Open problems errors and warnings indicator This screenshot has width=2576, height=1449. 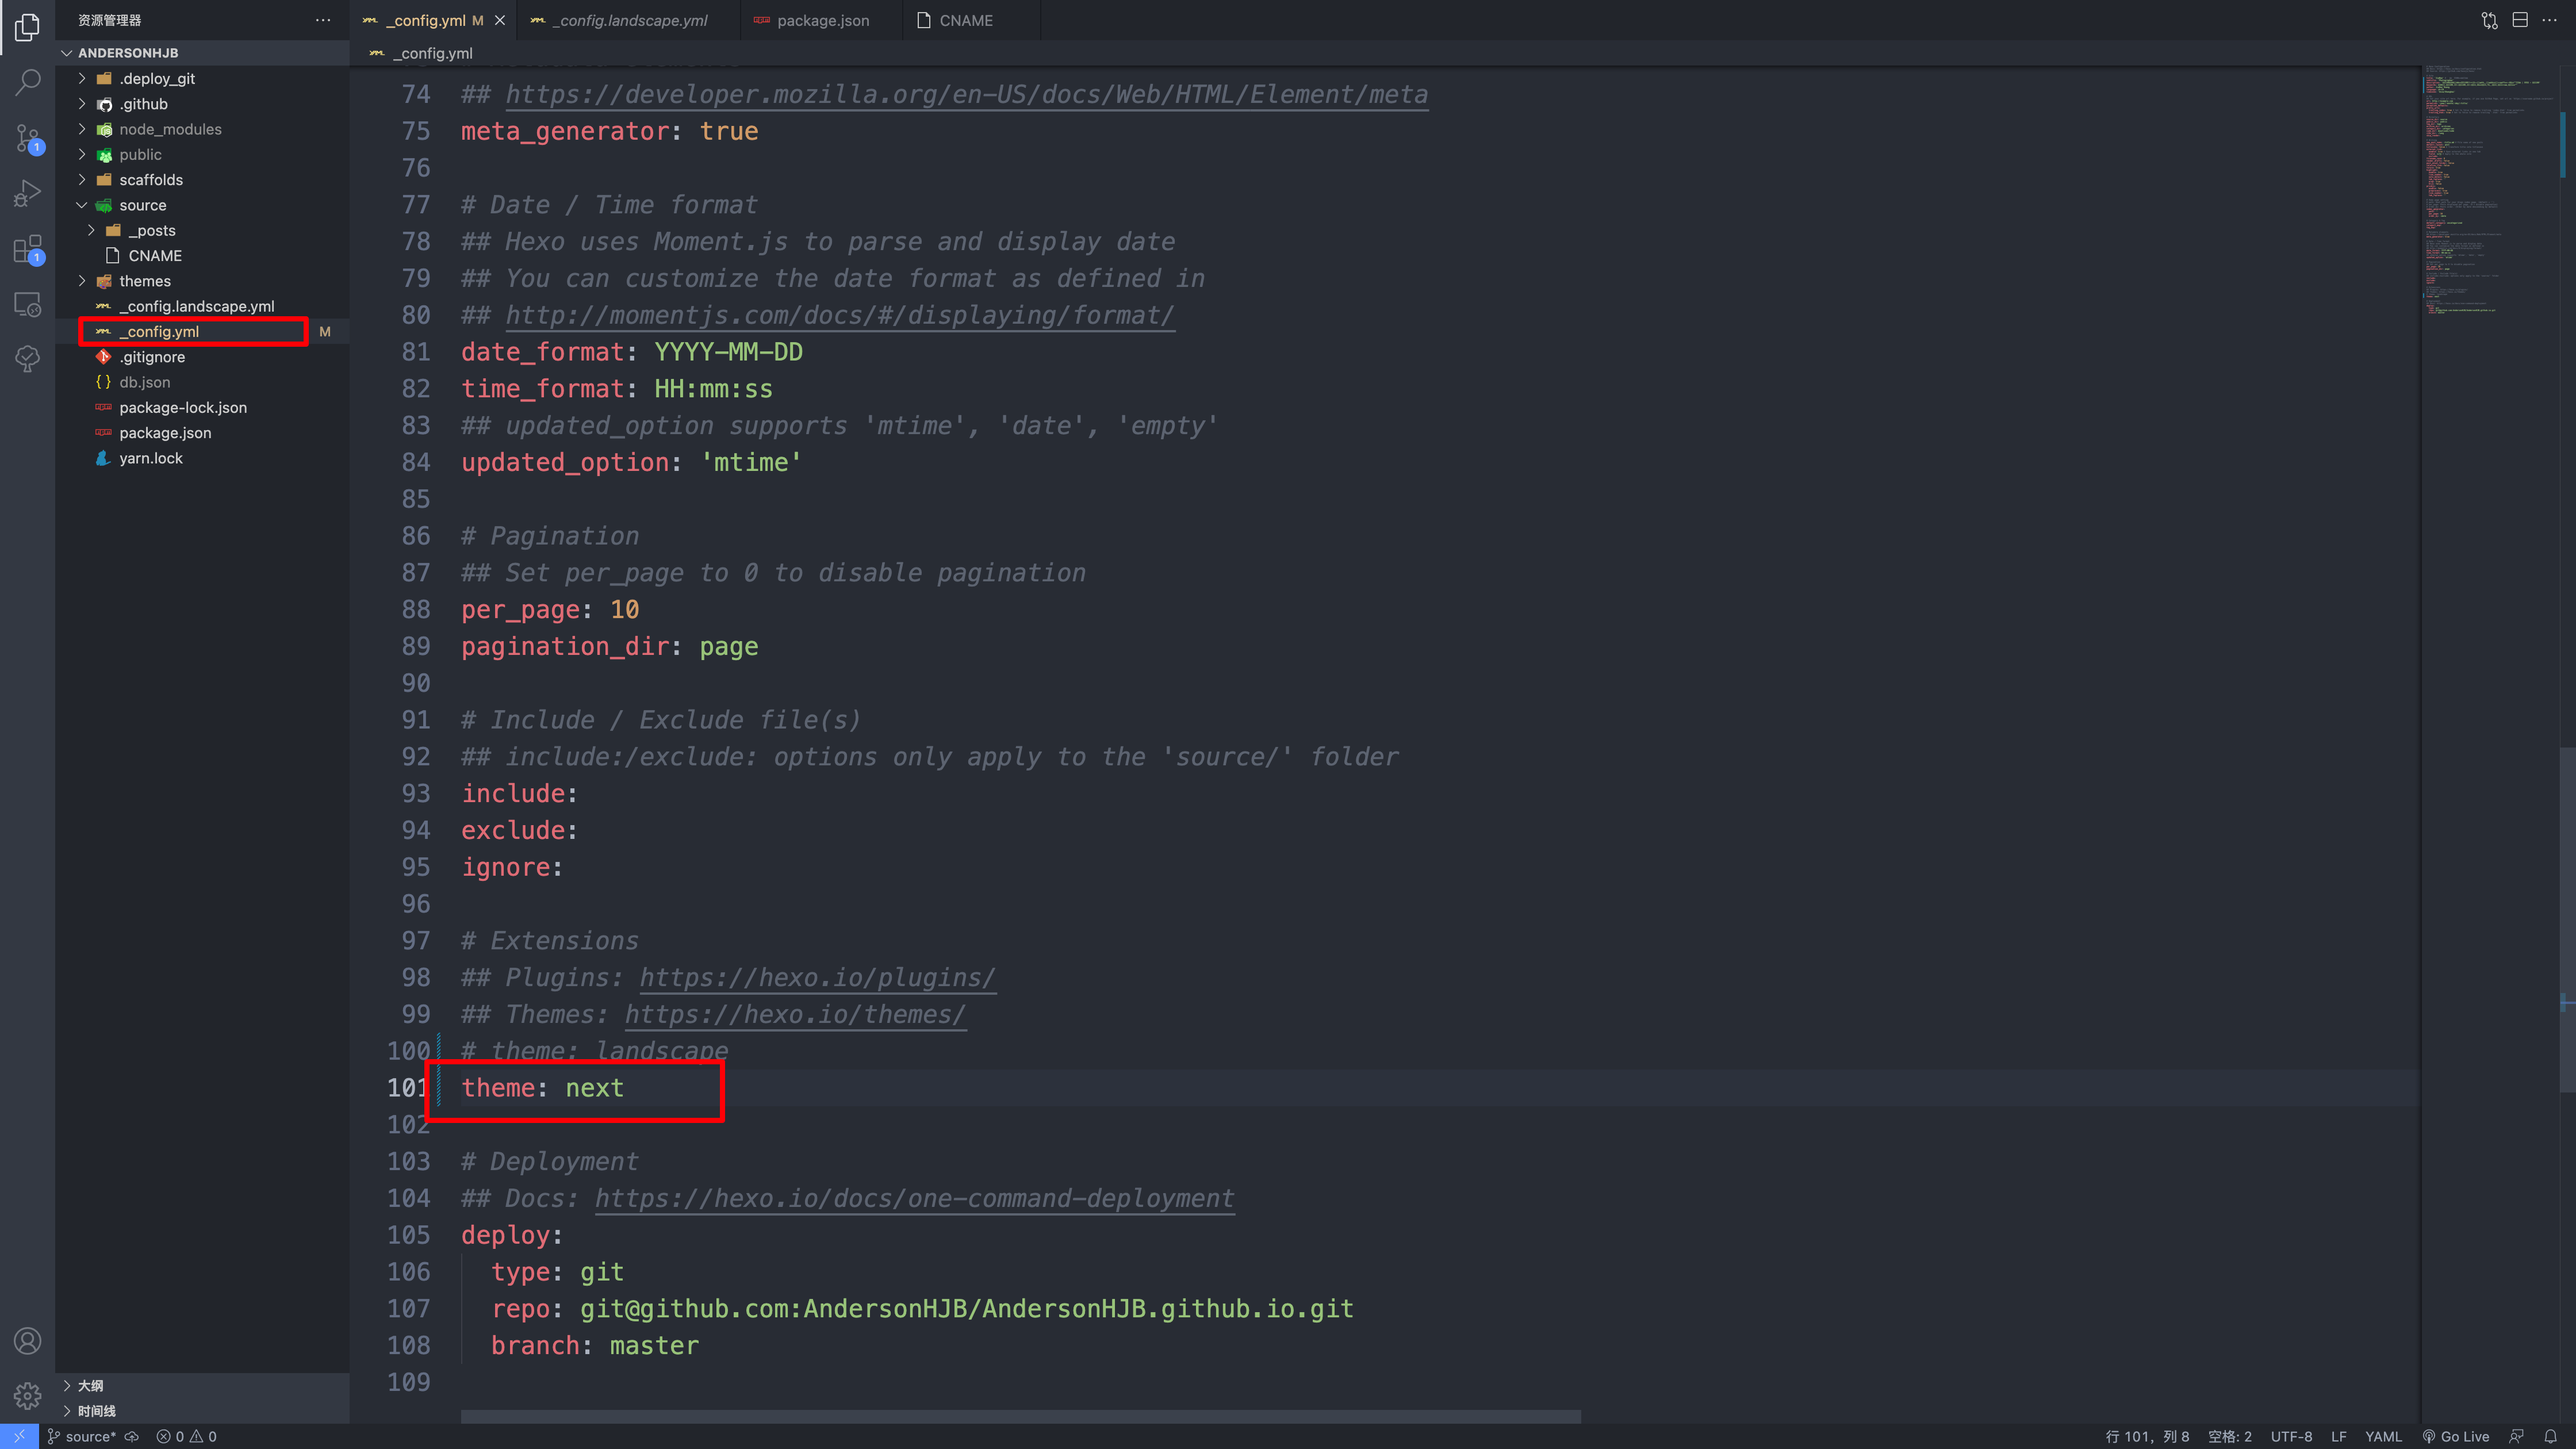(187, 1436)
